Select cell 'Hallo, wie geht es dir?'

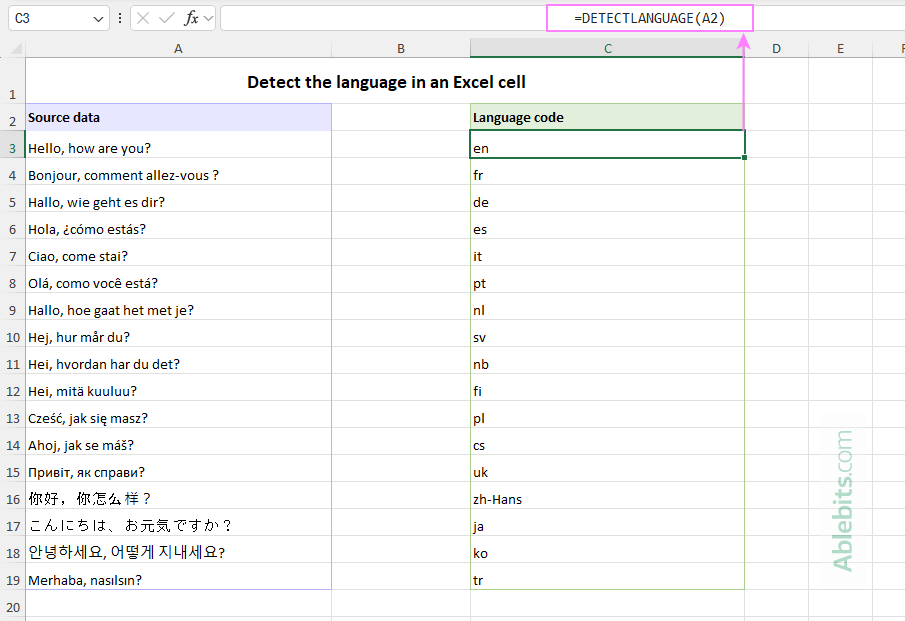pos(178,199)
